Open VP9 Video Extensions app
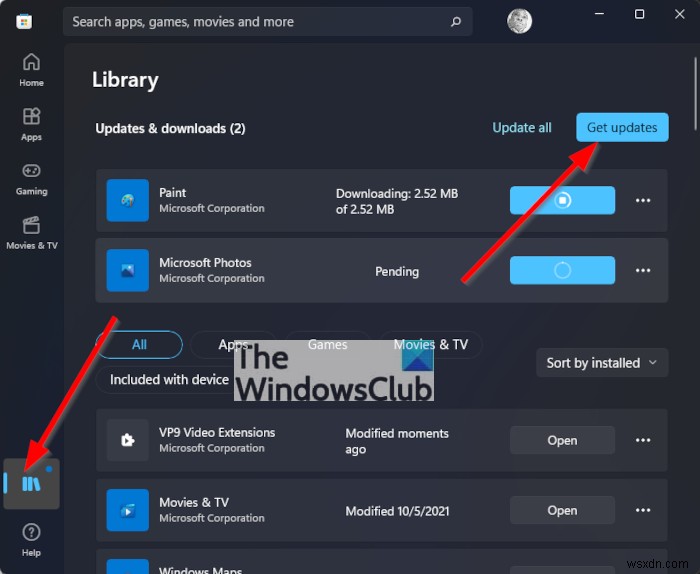 tap(562, 441)
